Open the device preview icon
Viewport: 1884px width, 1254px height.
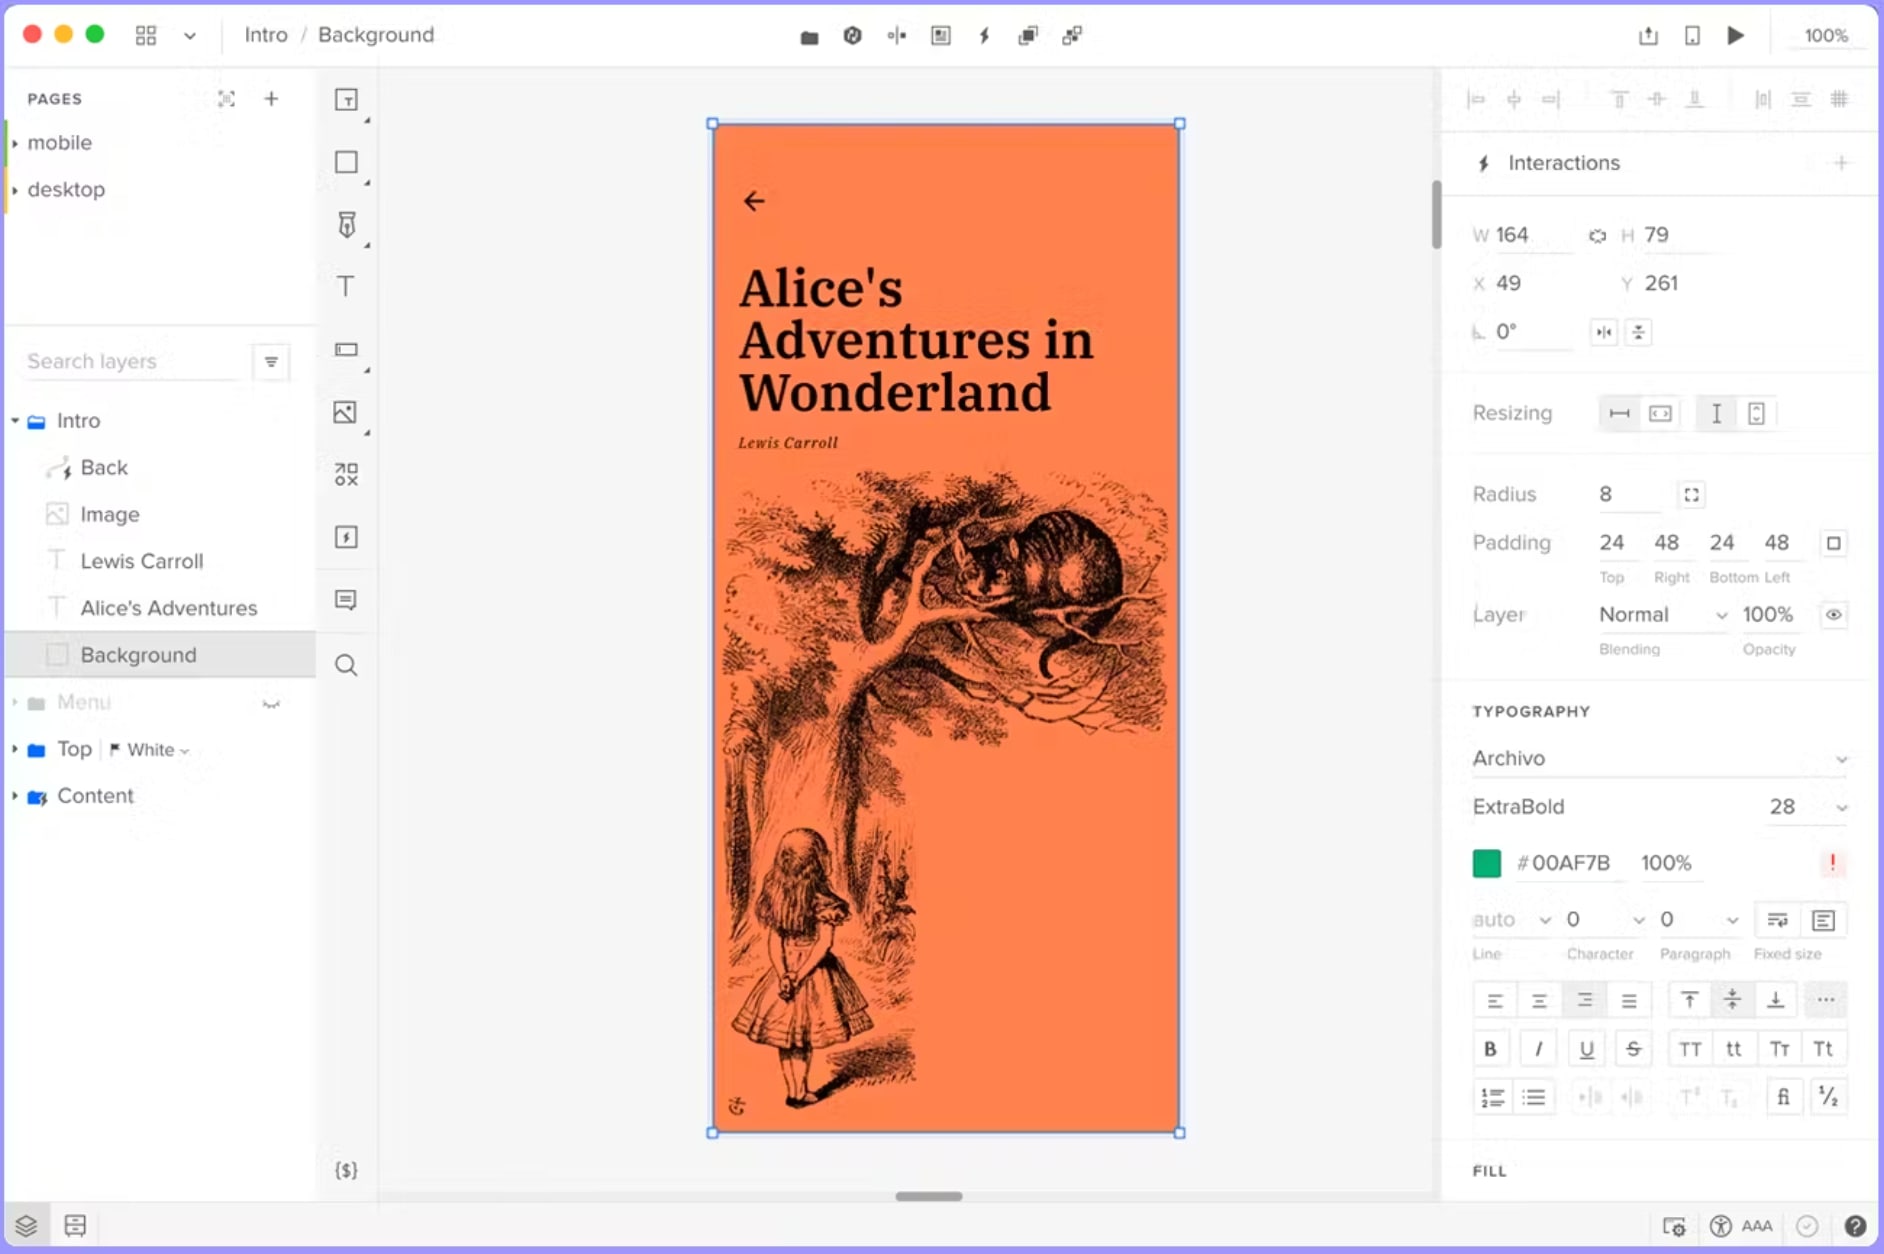pos(1692,36)
